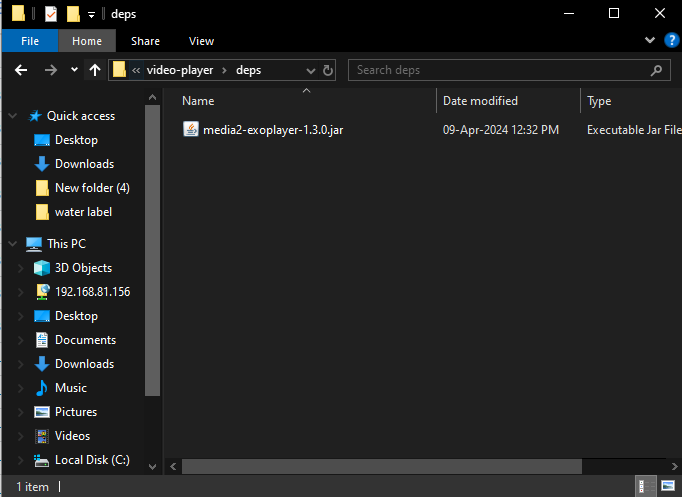The width and height of the screenshot is (682, 497).
Task: Switch to the View ribbon tab
Action: pos(201,41)
